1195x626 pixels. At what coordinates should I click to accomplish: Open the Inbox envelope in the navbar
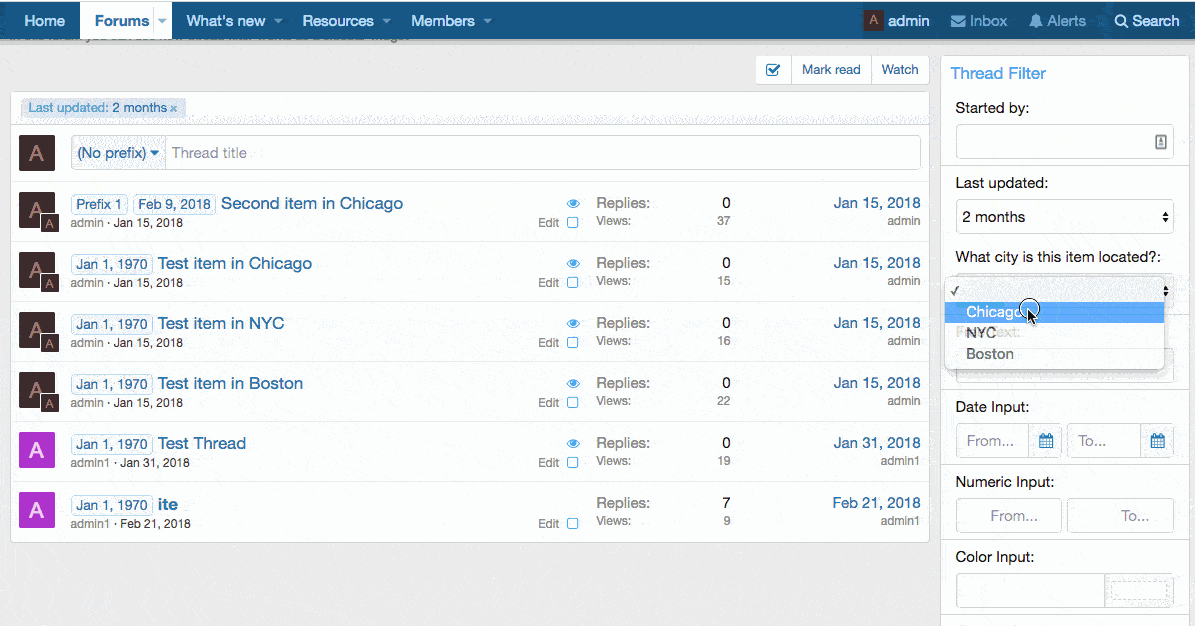[978, 21]
